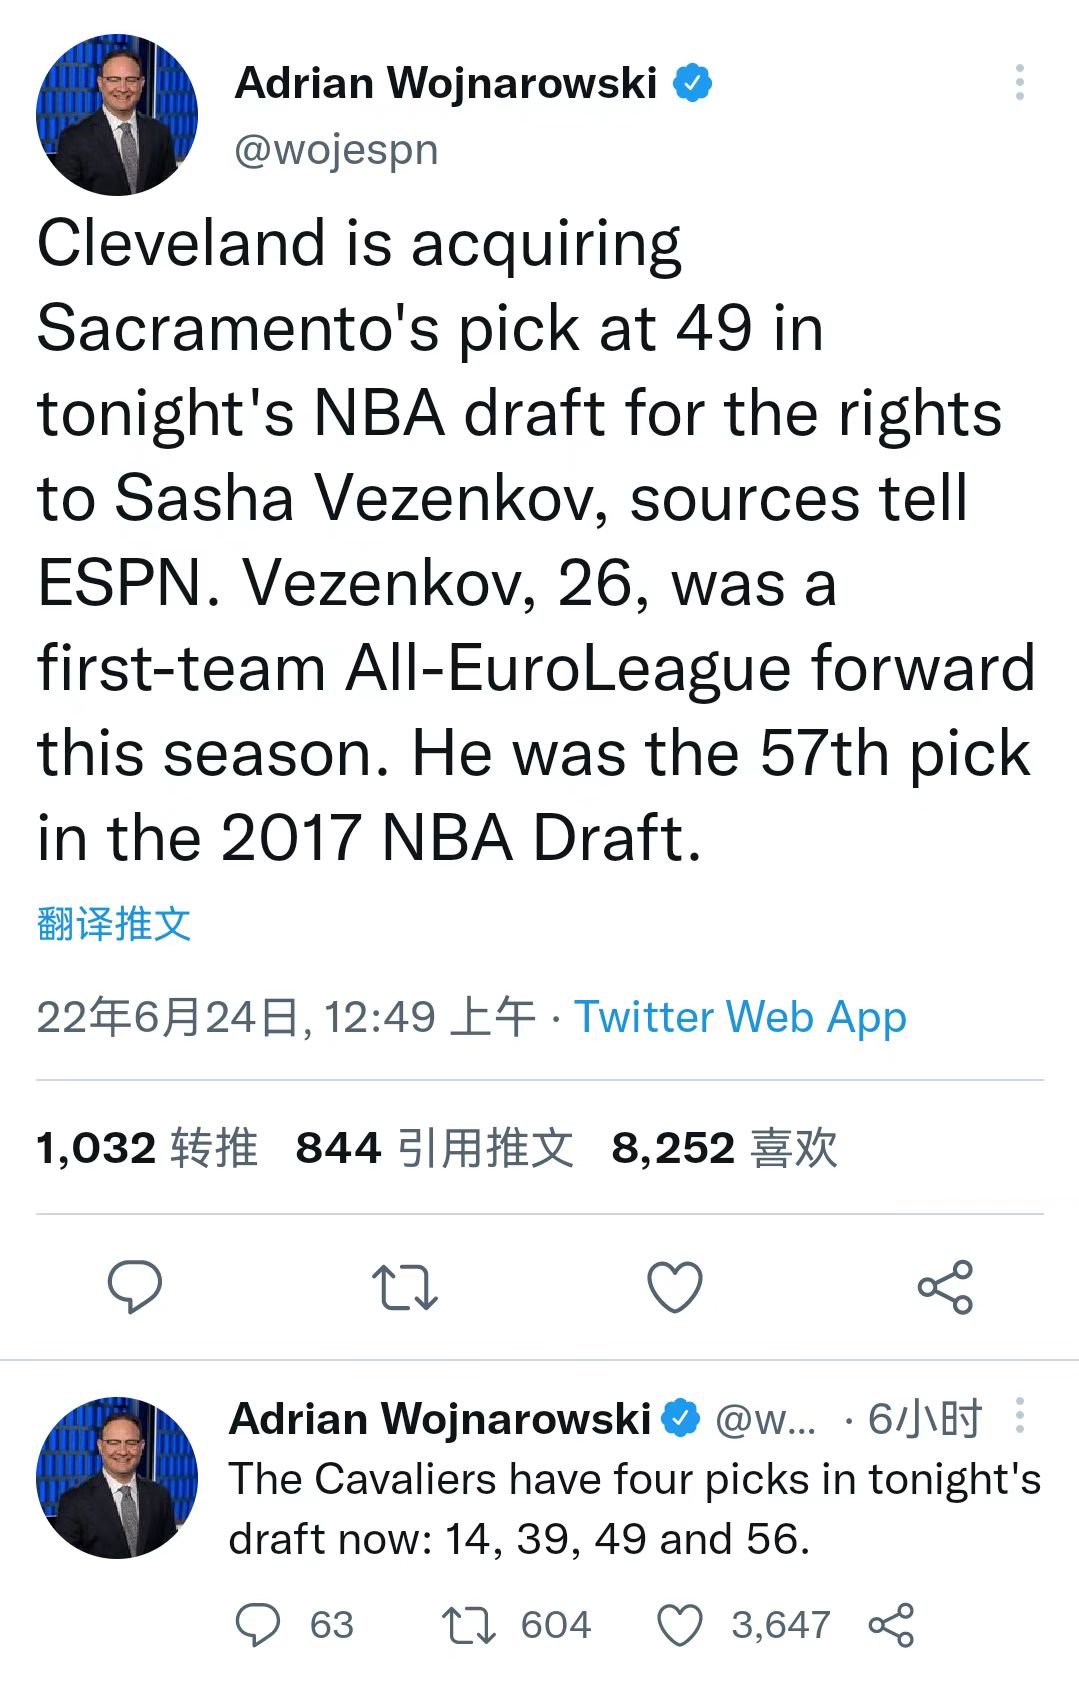Reply to the main Vezenkov tweet

point(134,1286)
